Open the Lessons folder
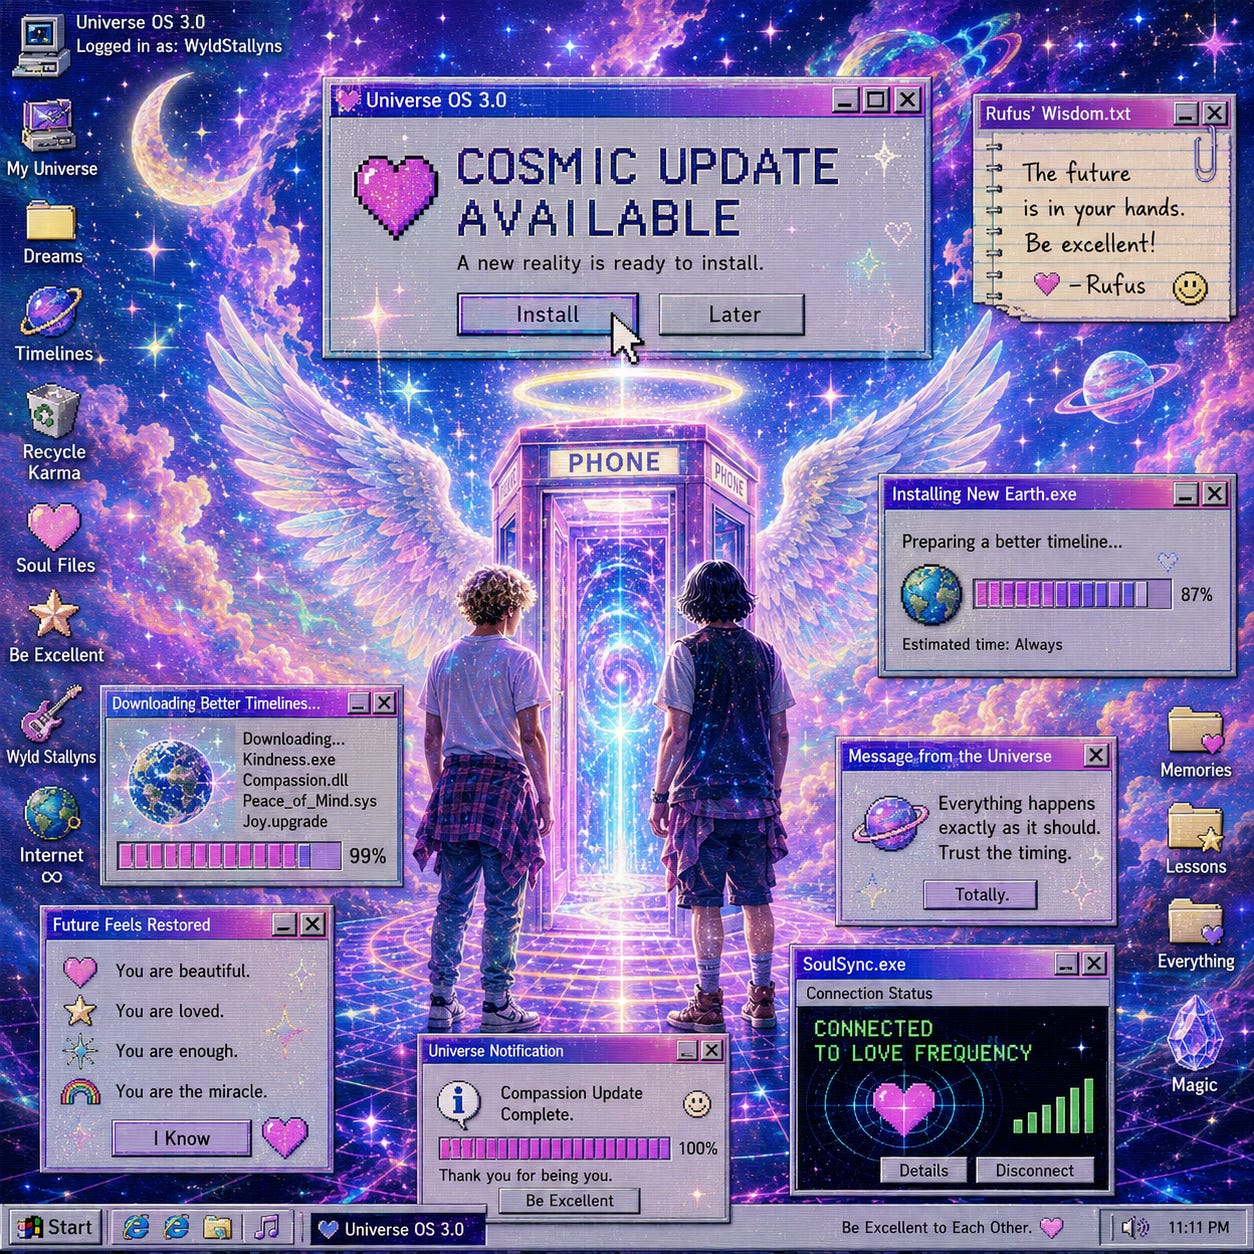Viewport: 1254px width, 1254px height. tap(1195, 828)
